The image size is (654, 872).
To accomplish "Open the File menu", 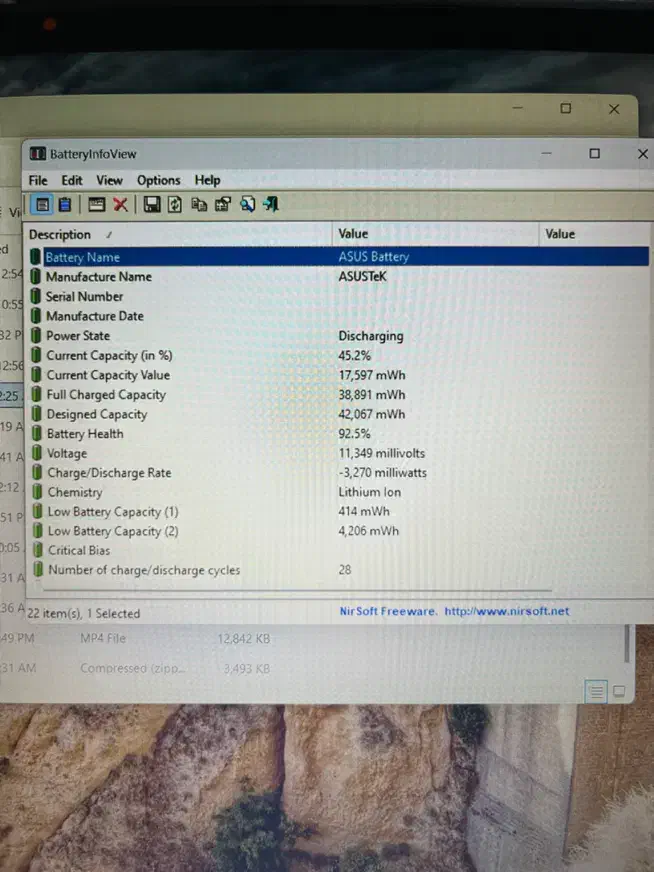I will click(38, 180).
